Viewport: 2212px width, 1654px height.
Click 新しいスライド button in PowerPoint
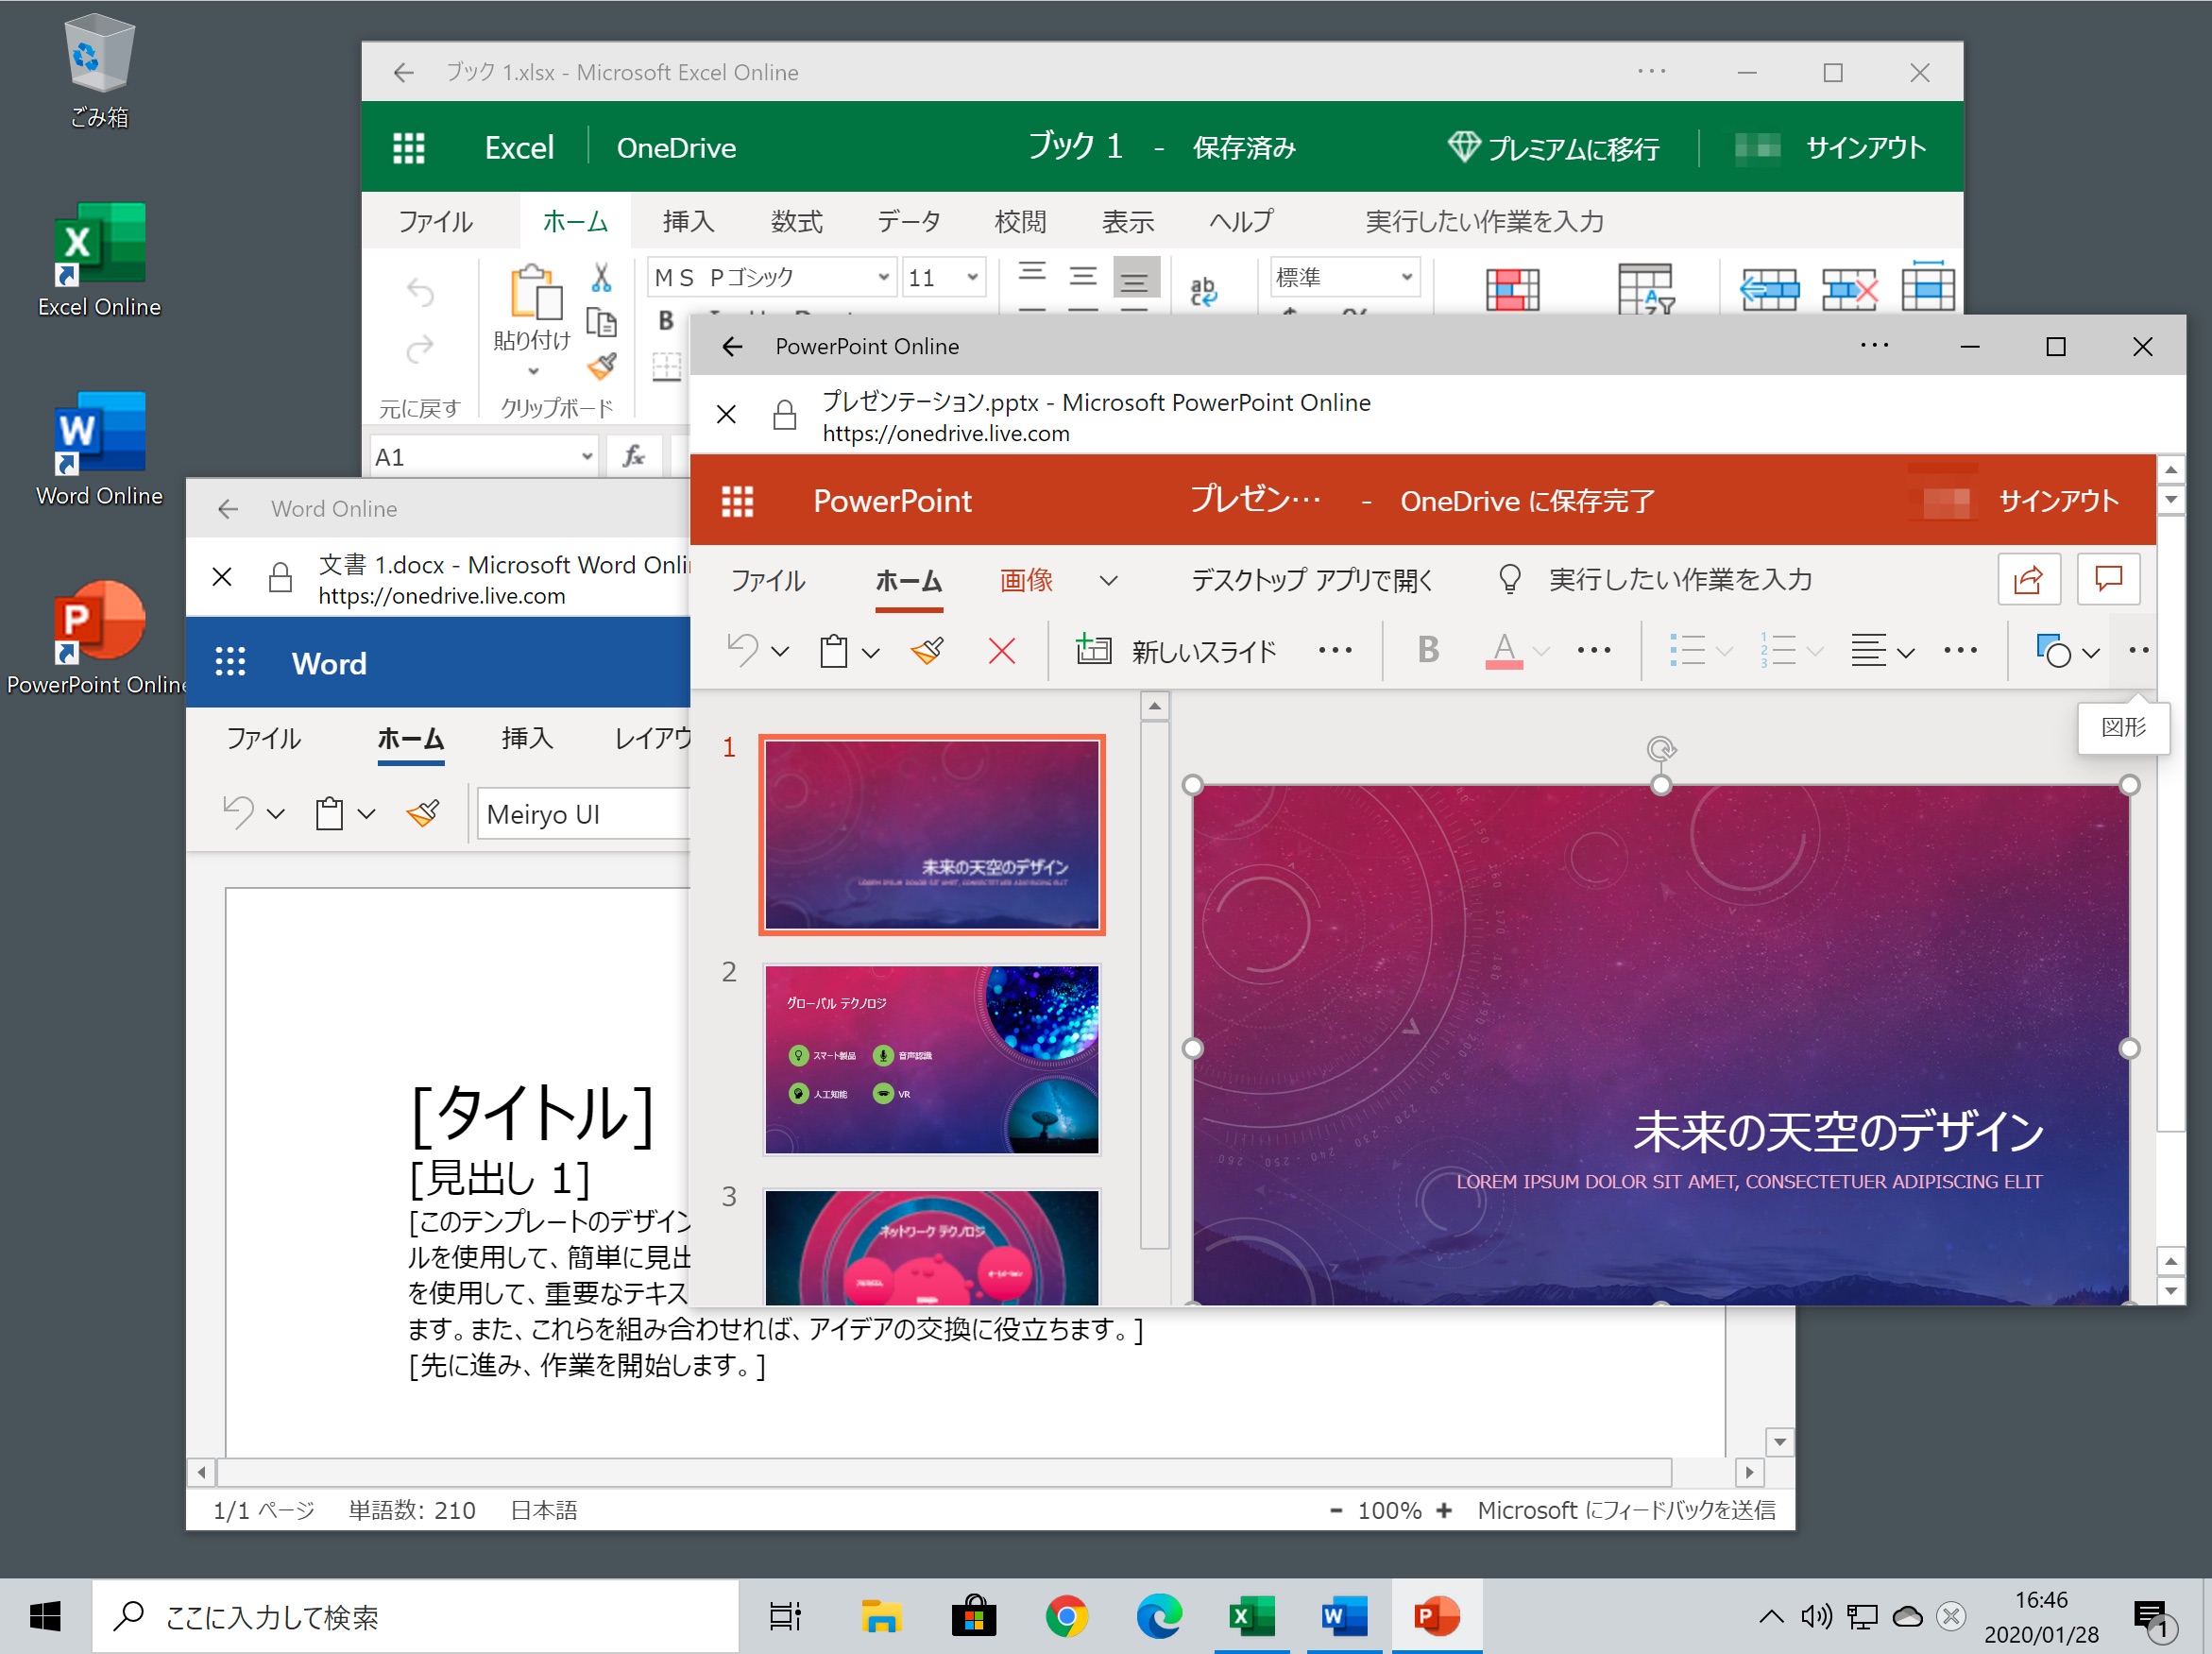1176,651
